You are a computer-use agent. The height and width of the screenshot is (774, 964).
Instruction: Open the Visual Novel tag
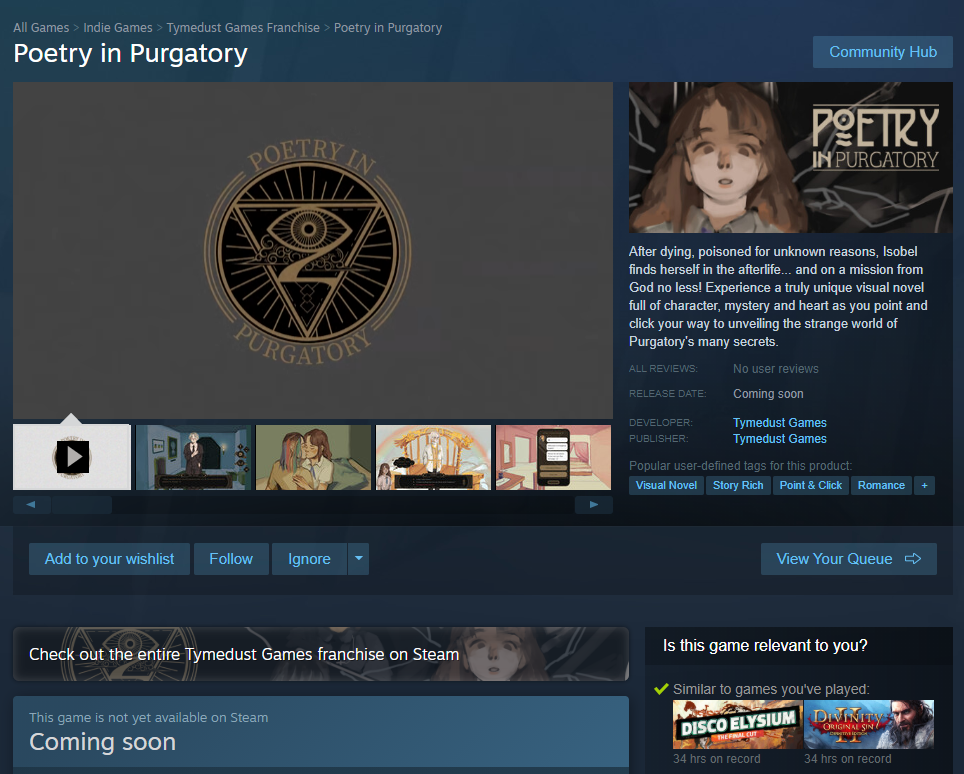pyautogui.click(x=666, y=485)
